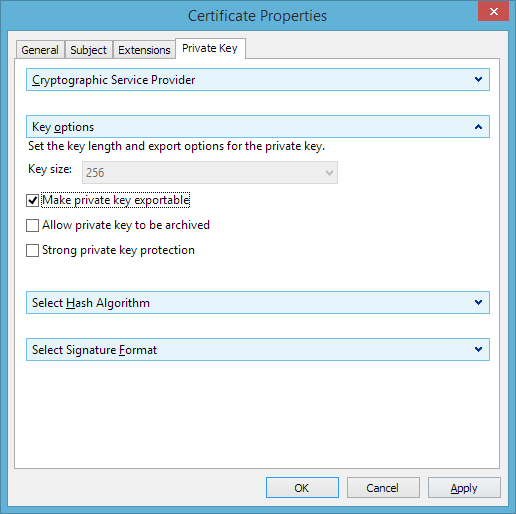Screen dimensions: 516x514
Task: Open the Key size dropdown
Action: 210,173
